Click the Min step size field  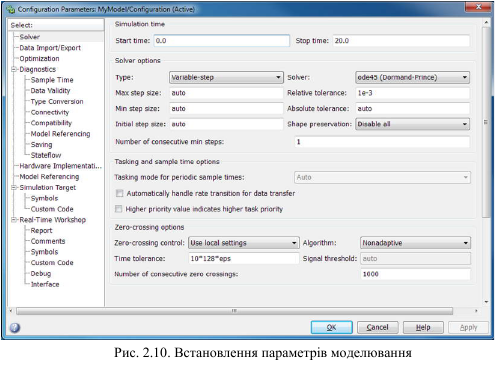tap(226, 109)
